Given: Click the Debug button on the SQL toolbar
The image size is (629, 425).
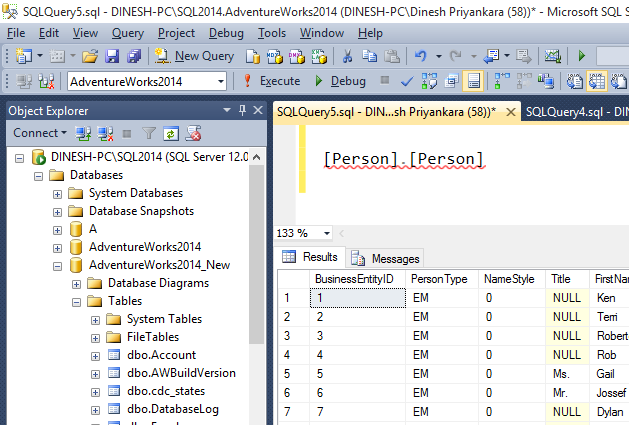Looking at the screenshot, I should tap(341, 81).
